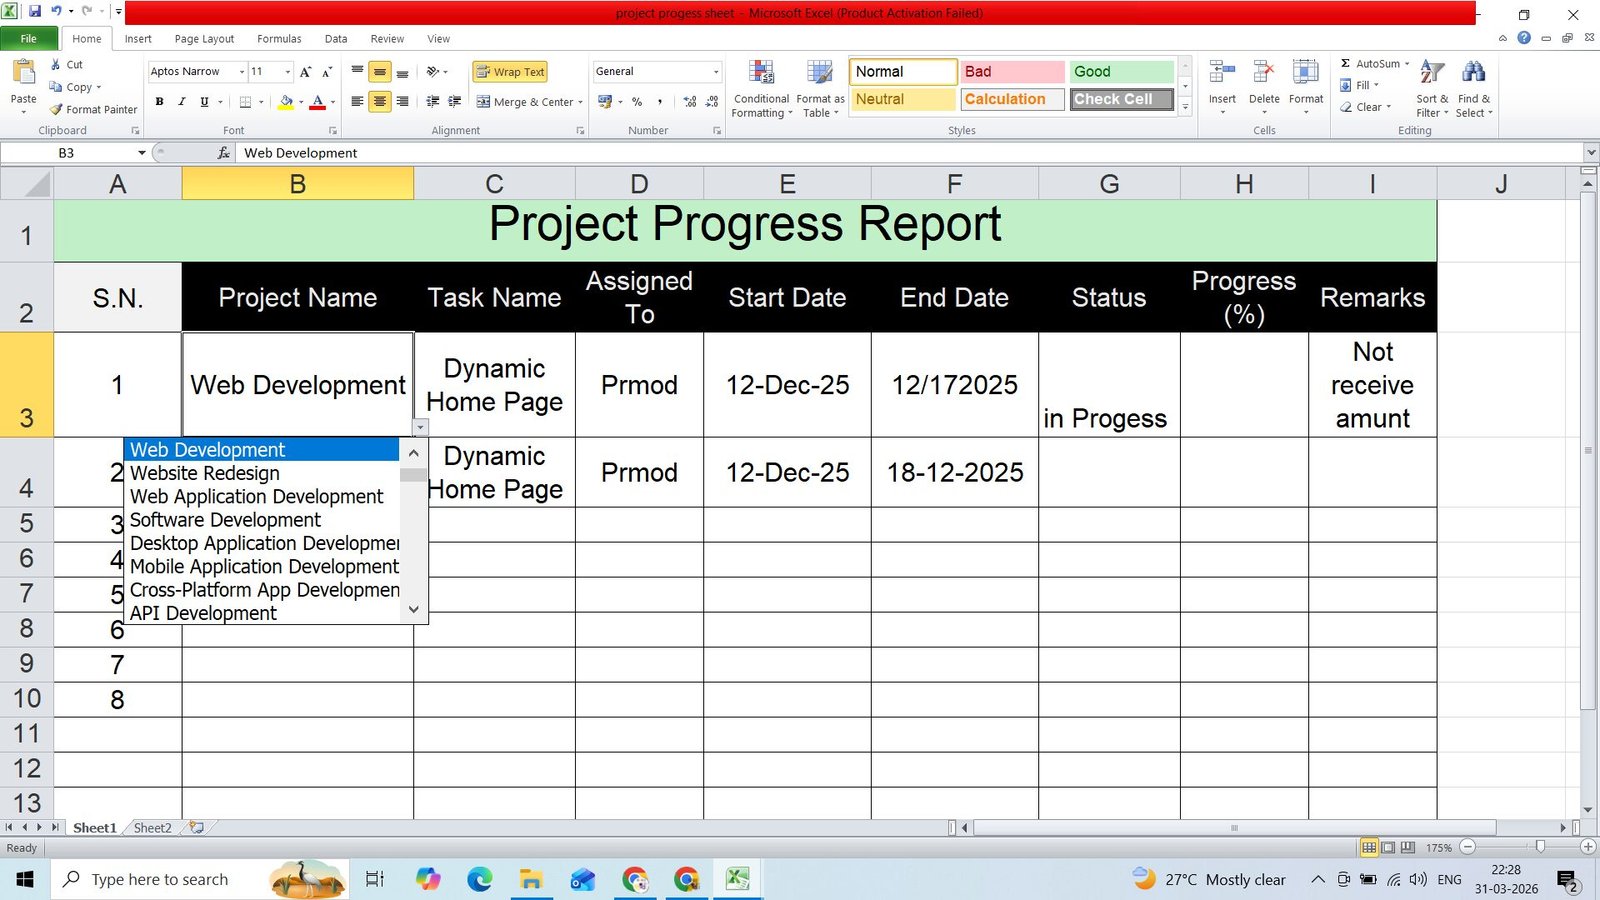The image size is (1600, 900).
Task: Switch to Sheet2 worksheet tab
Action: click(x=153, y=828)
